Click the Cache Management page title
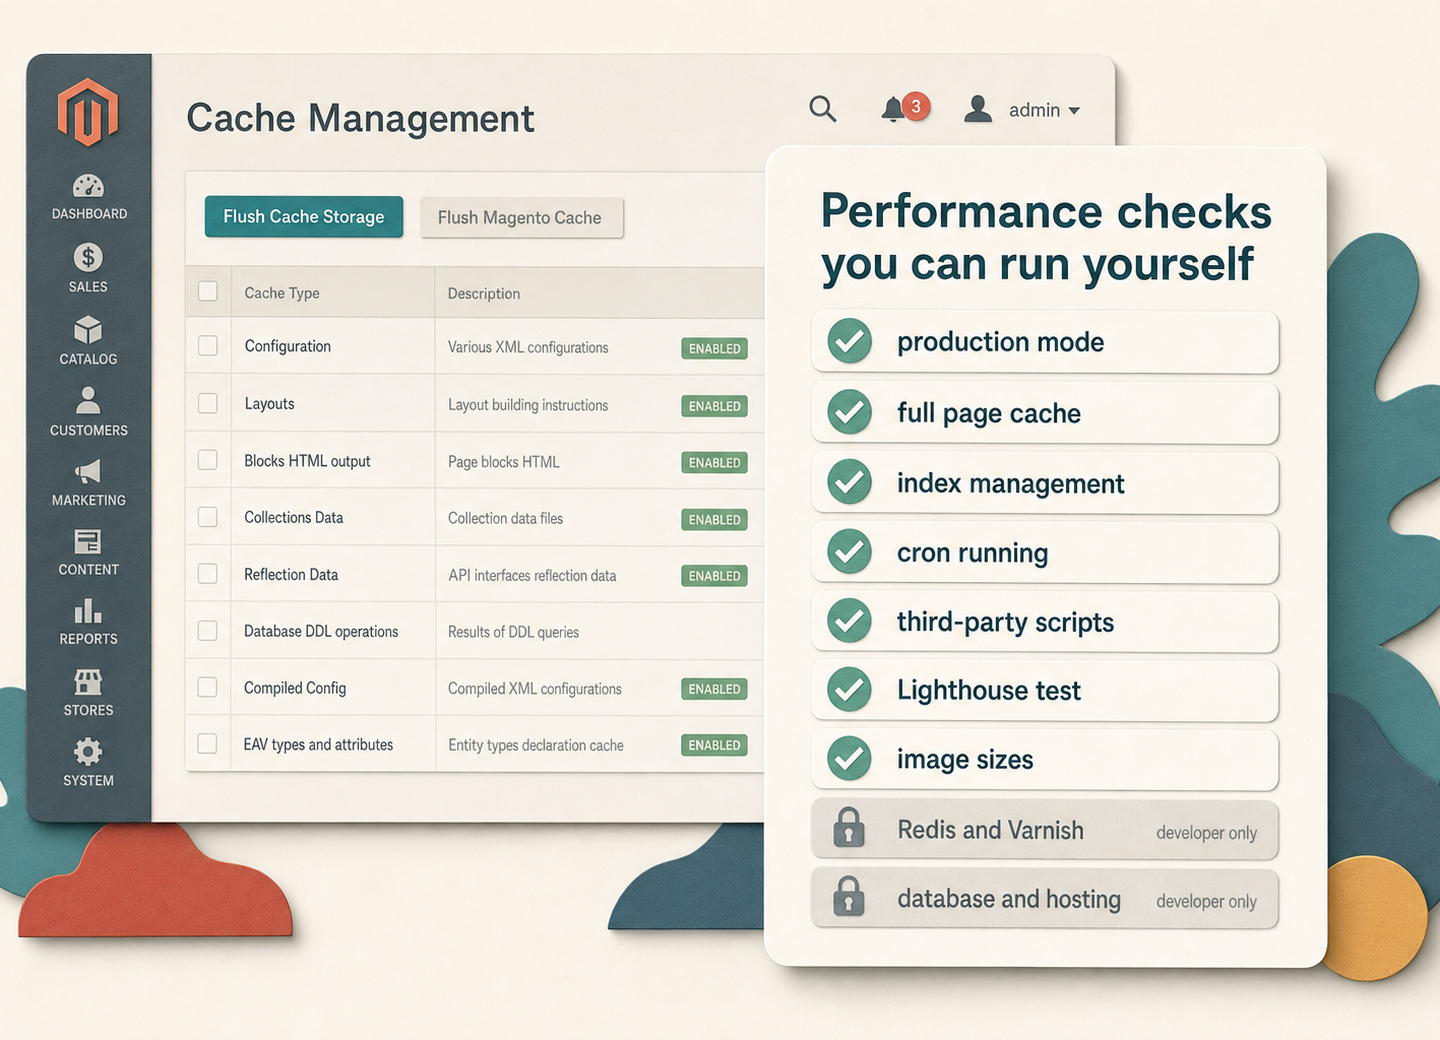Screen dimensions: 1440x1040 [360, 118]
